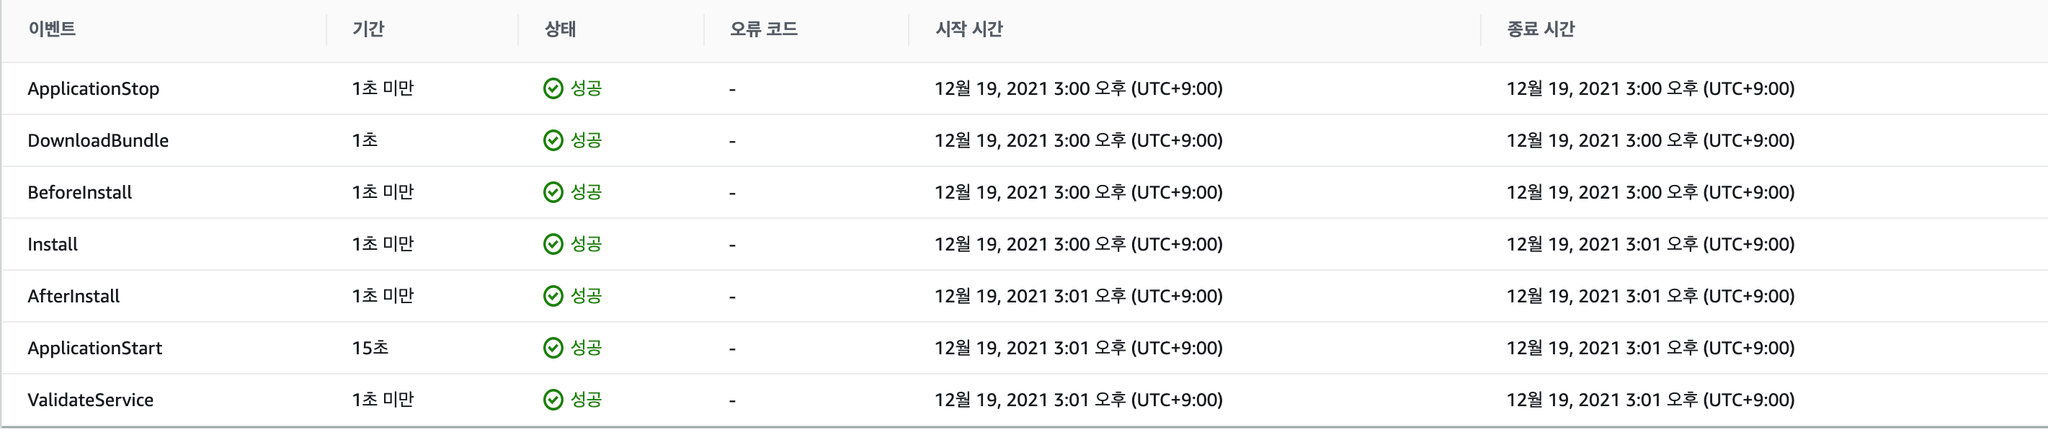Click the ApplicationStop success checkmark icon

(x=553, y=88)
